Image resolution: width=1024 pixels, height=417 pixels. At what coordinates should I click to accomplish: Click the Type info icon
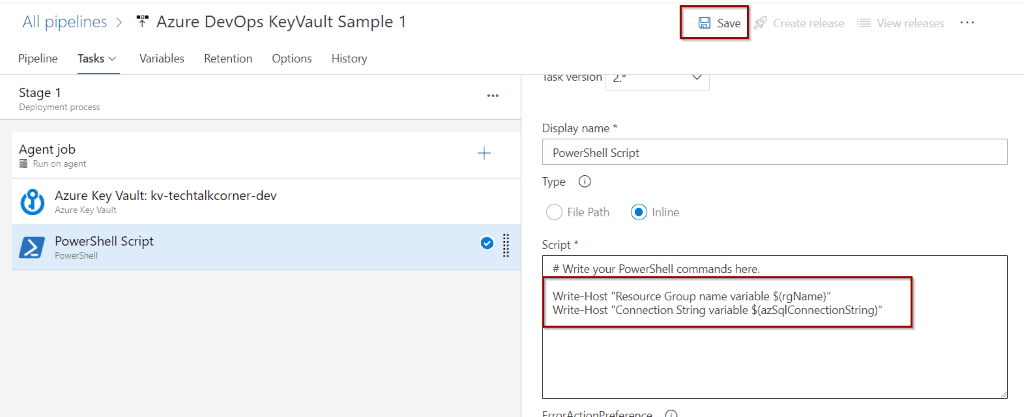(584, 181)
